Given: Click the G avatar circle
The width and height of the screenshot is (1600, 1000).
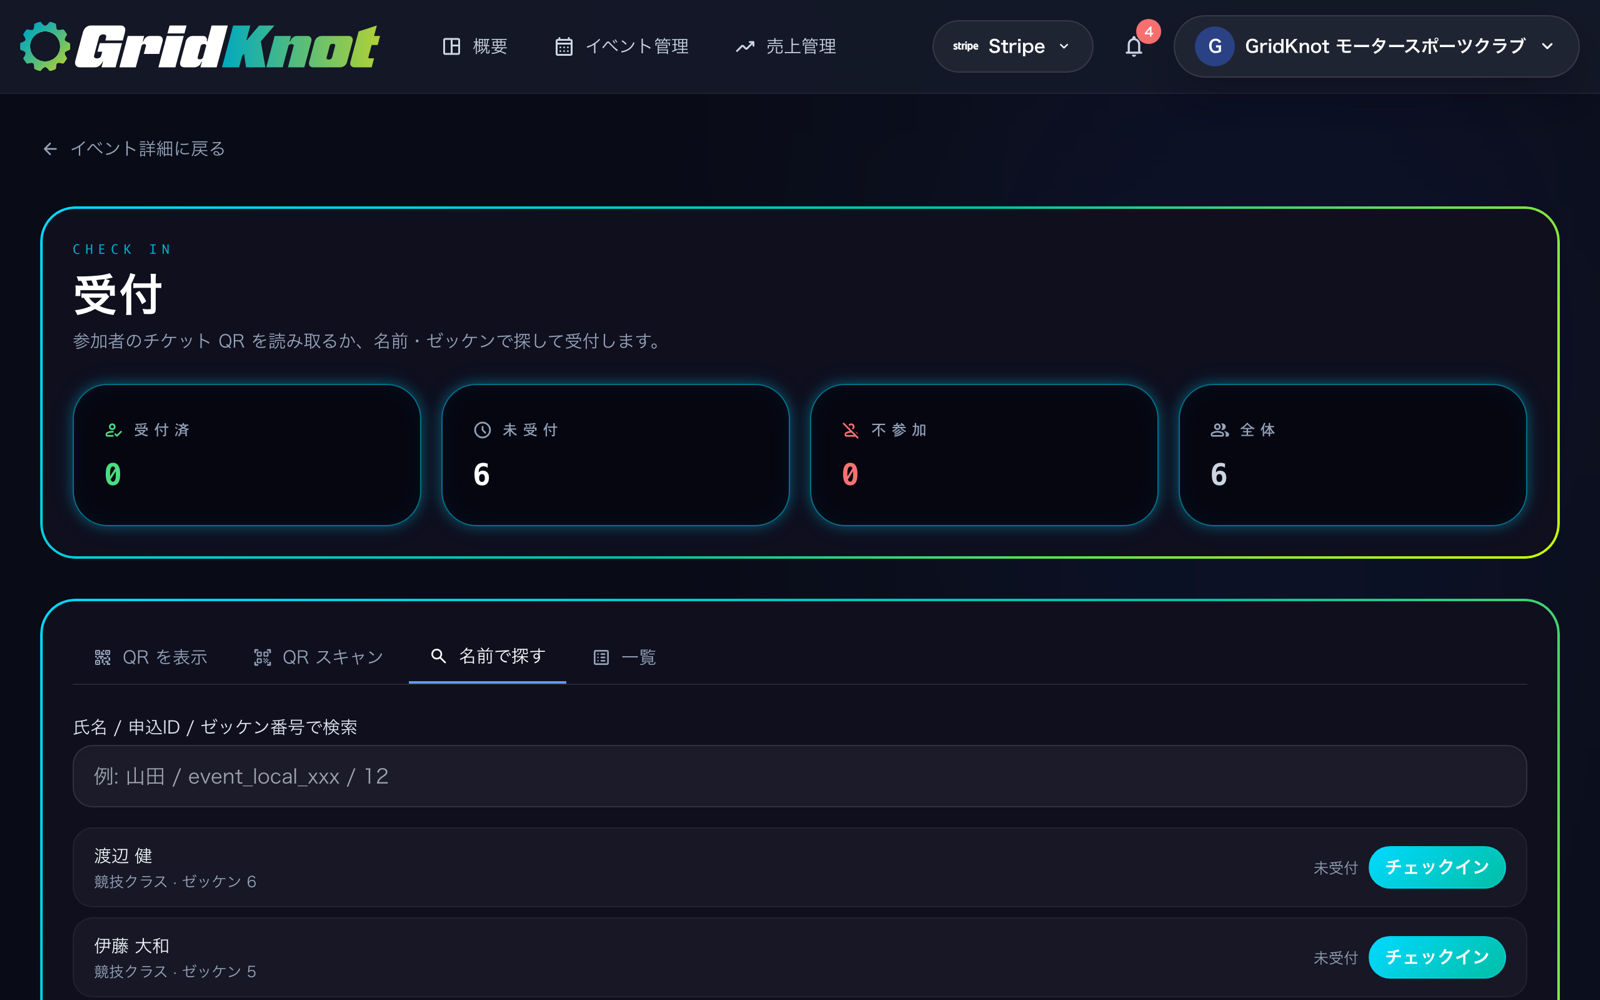Looking at the screenshot, I should 1214,46.
